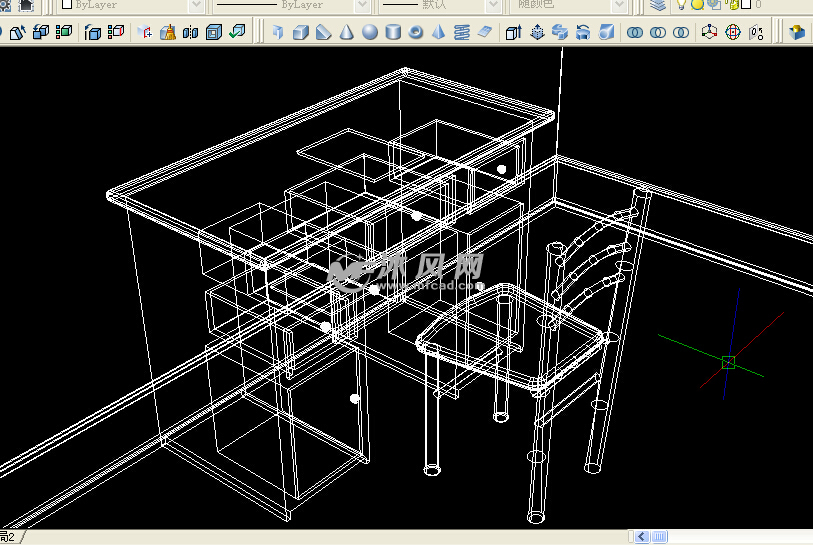The width and height of the screenshot is (813, 546).
Task: Open the Layer Properties Manager
Action: [657, 5]
